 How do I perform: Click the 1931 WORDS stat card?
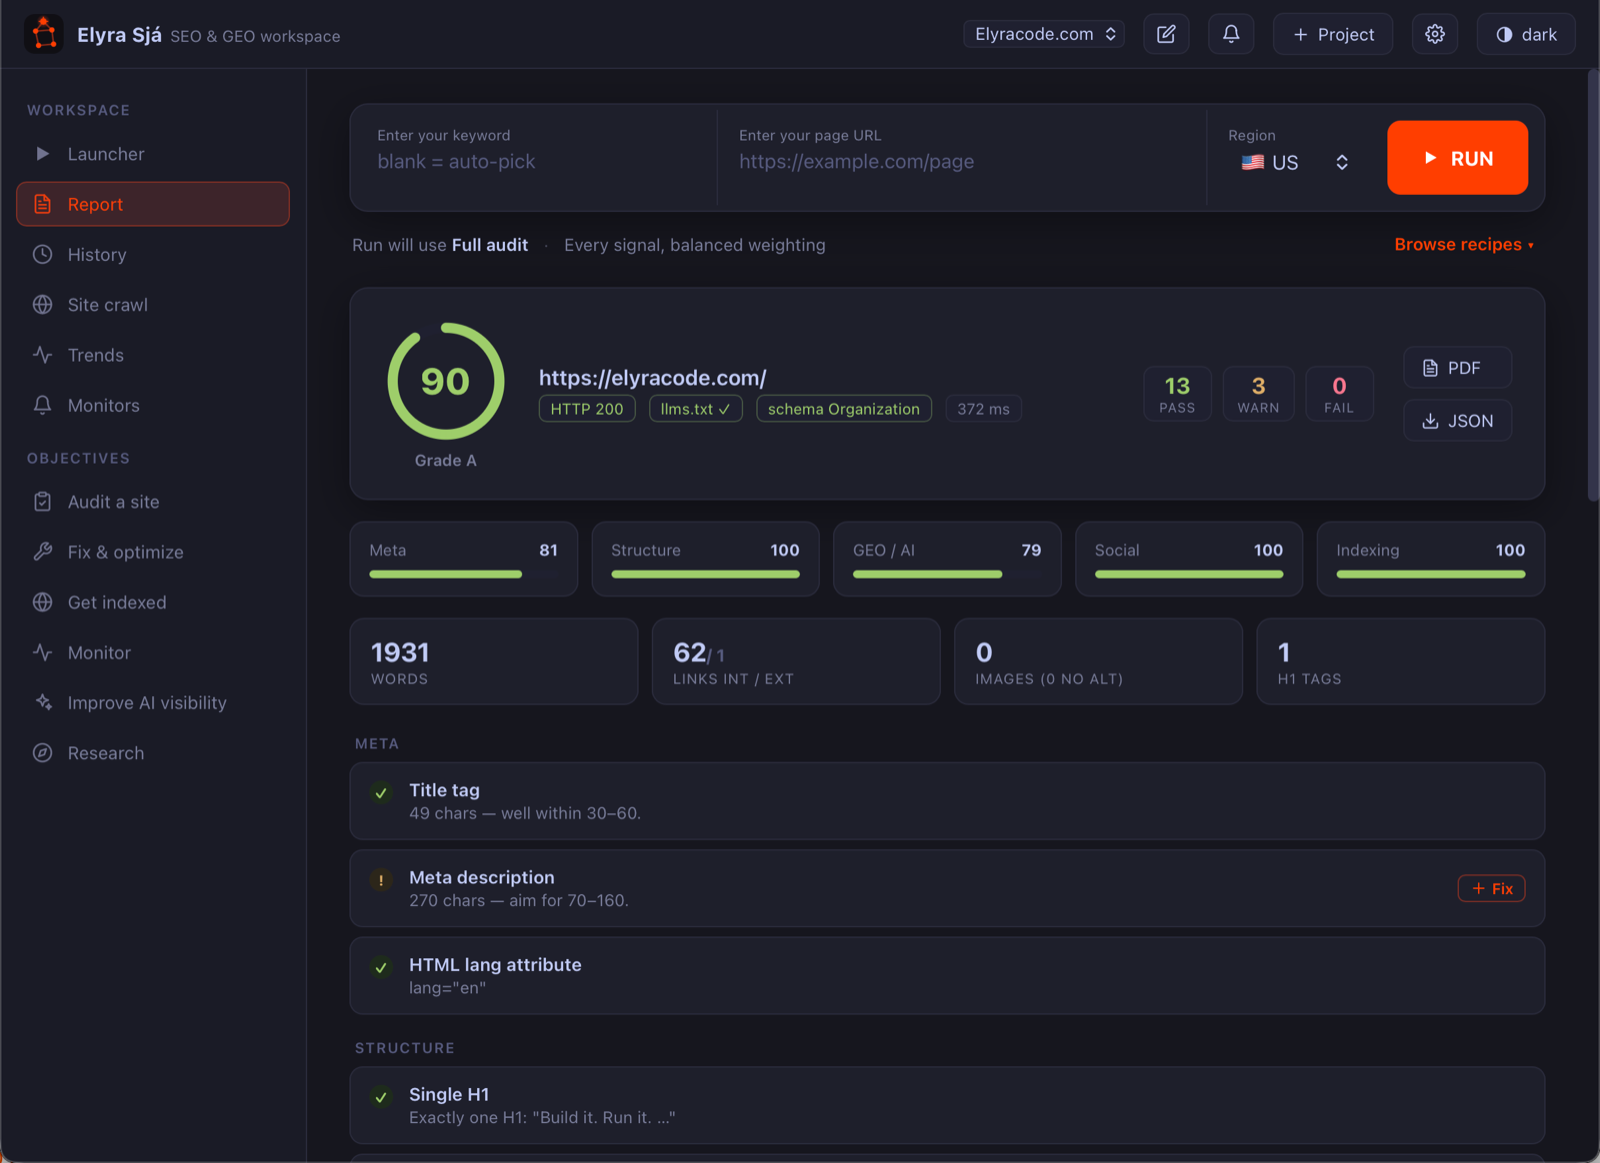(494, 662)
